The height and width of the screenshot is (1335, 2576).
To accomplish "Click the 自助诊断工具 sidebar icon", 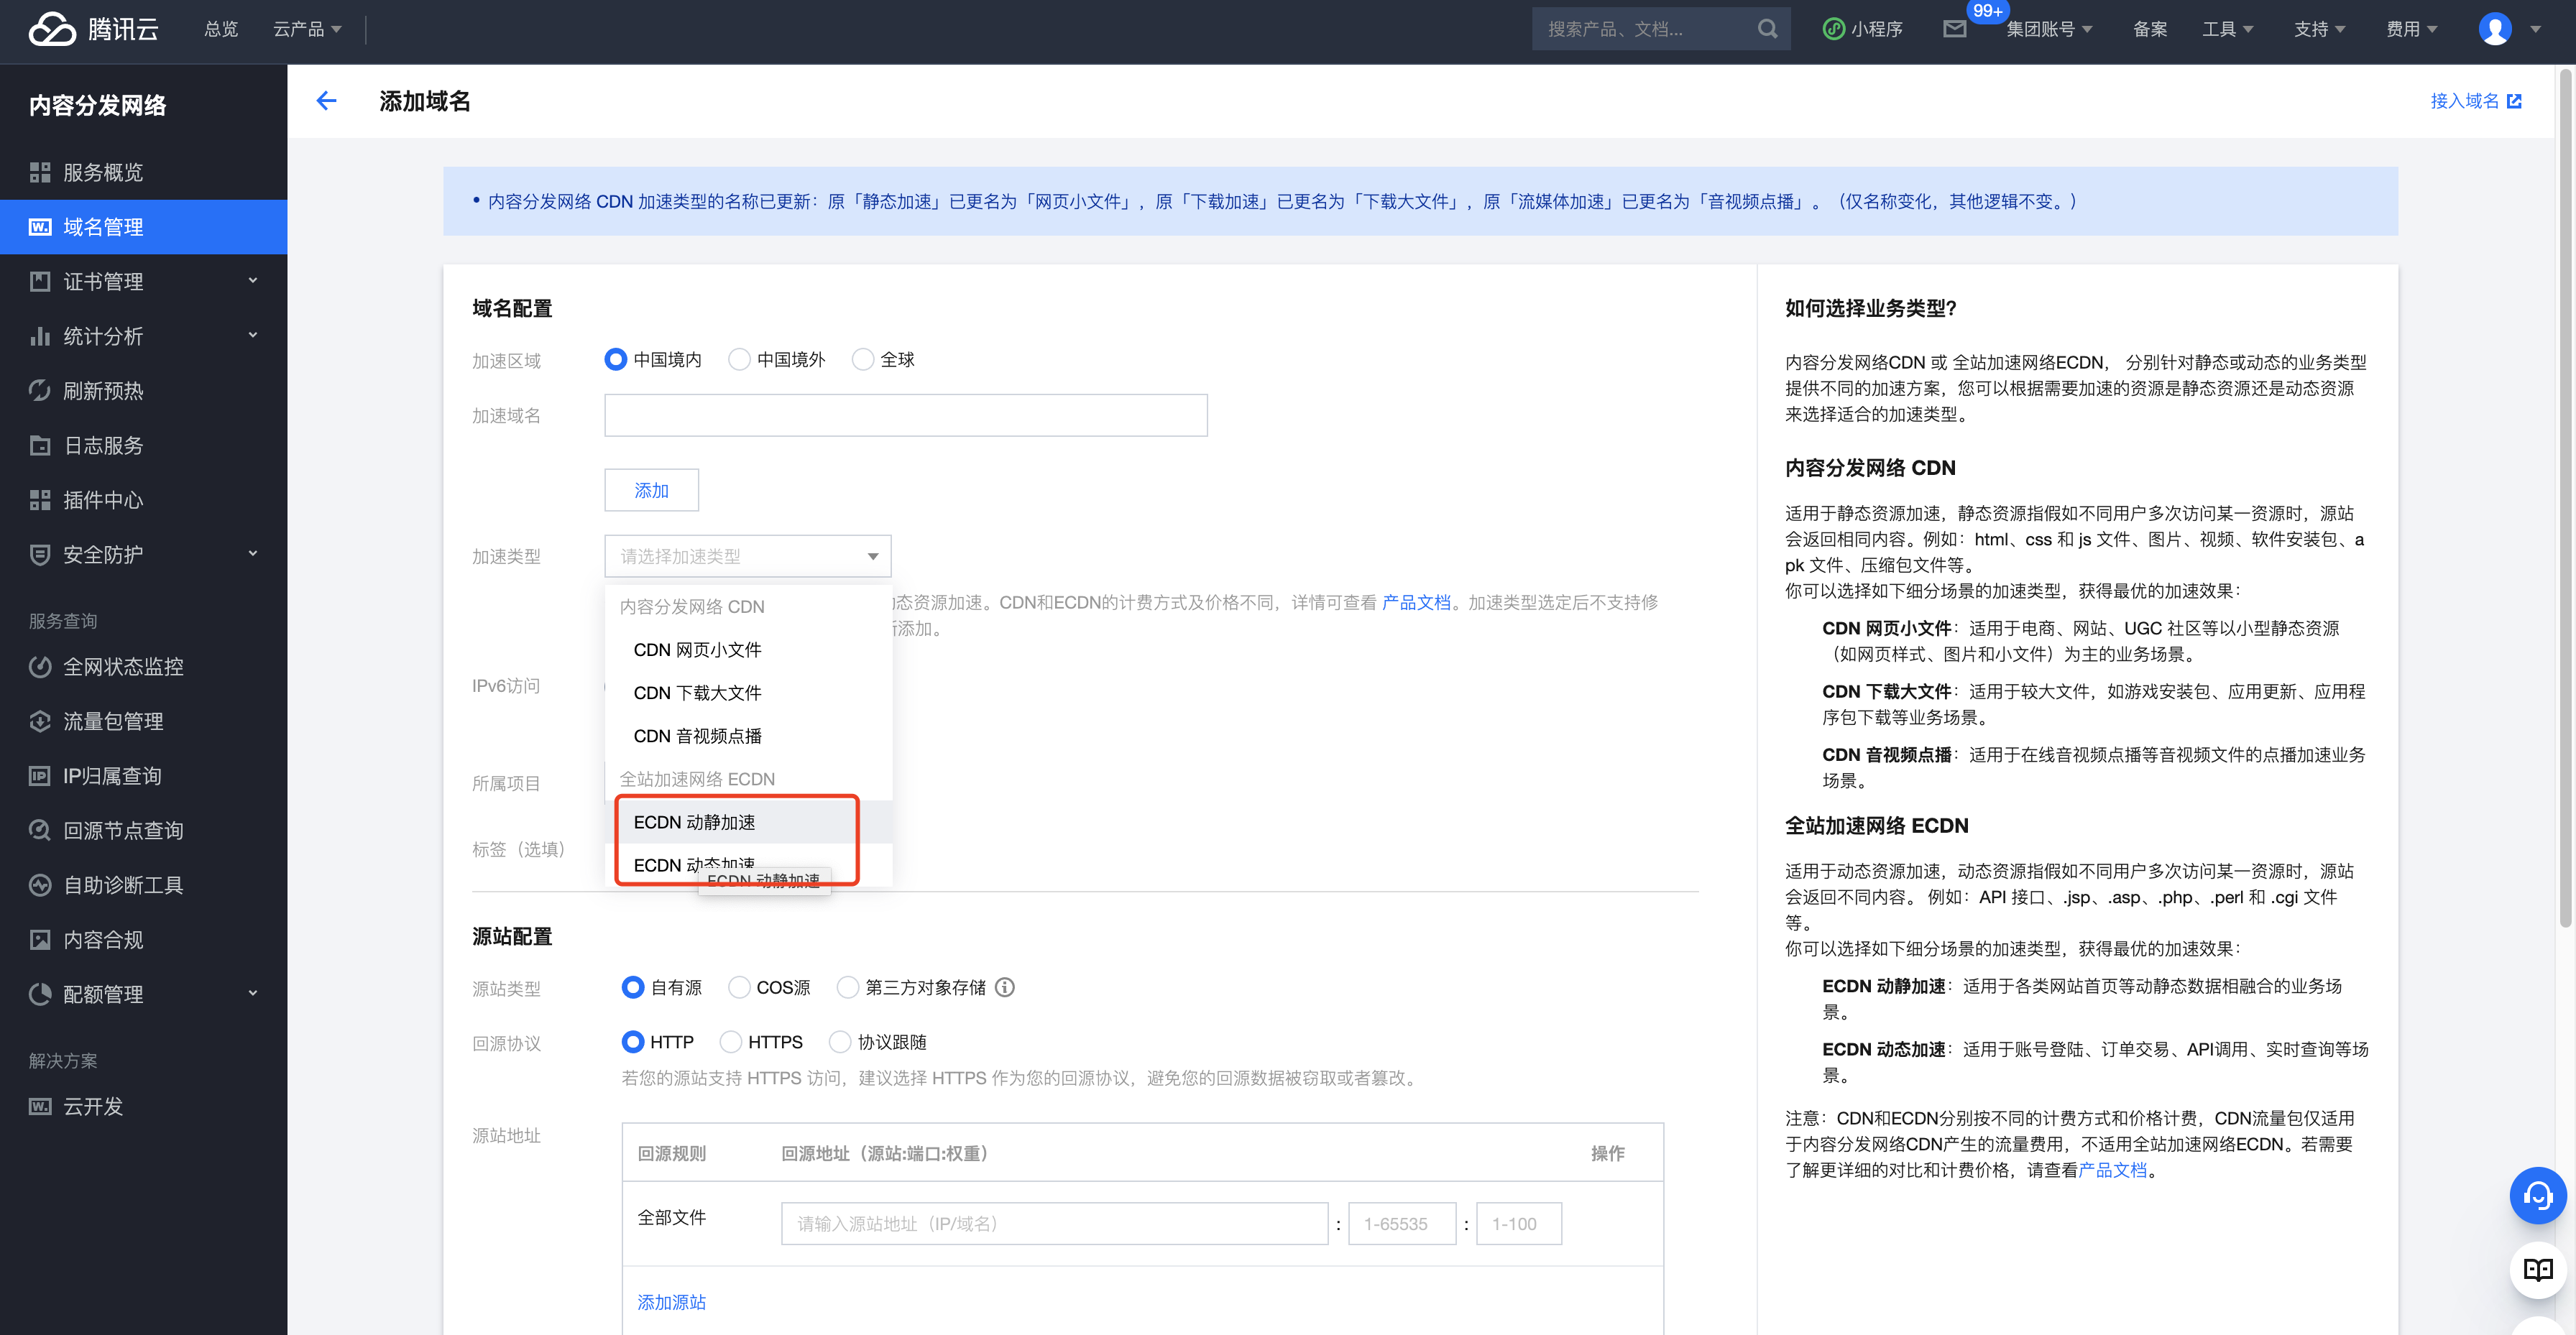I will (x=40, y=885).
